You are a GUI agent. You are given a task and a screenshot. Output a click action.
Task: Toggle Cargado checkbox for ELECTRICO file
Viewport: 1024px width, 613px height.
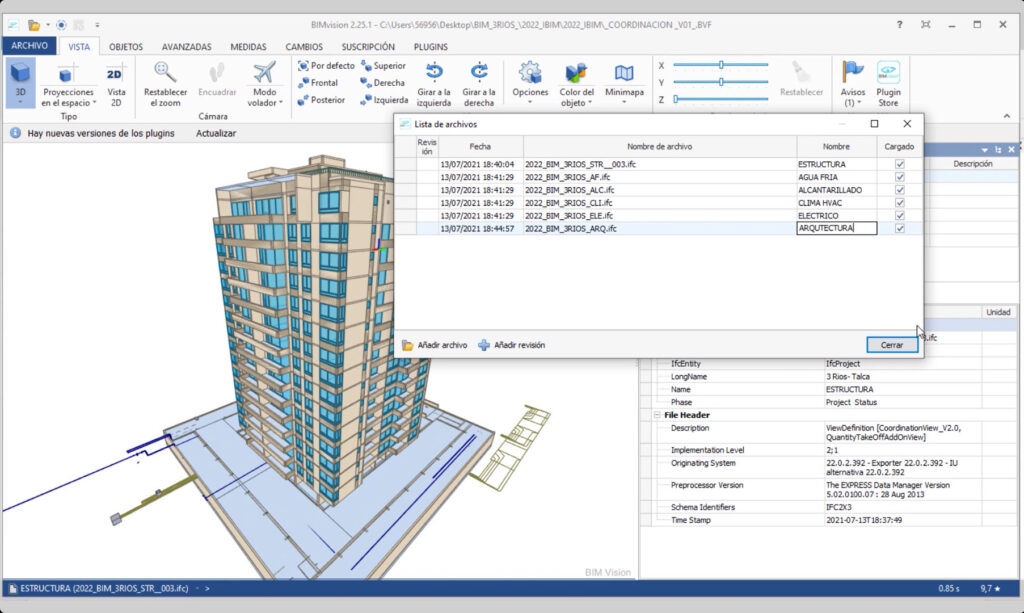coord(900,215)
